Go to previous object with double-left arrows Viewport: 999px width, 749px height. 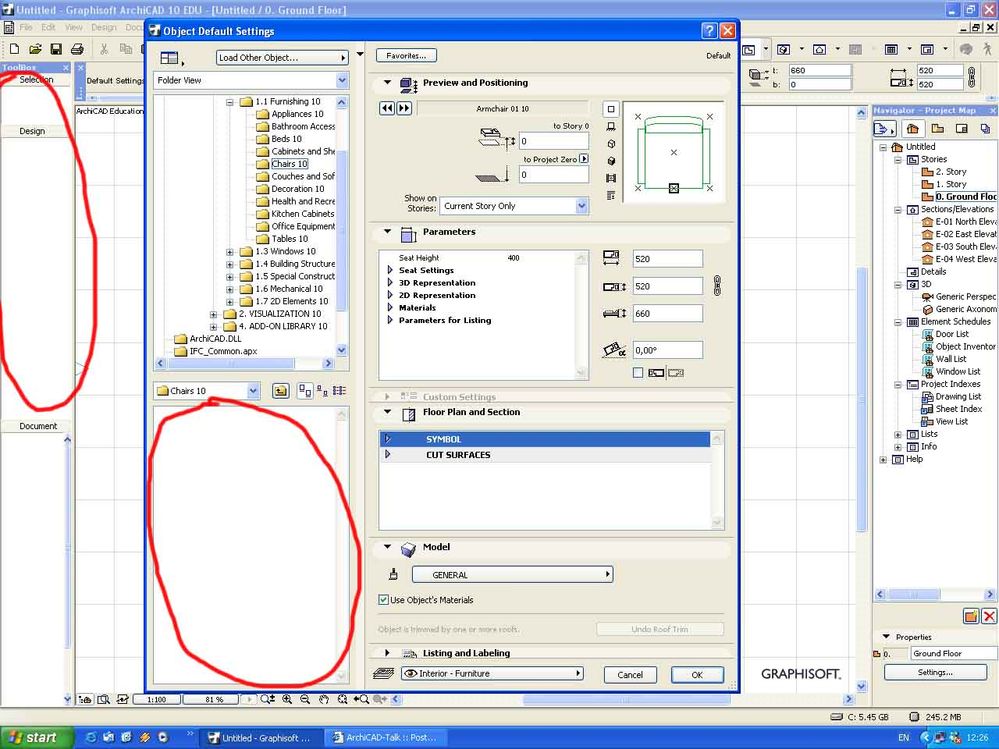(387, 108)
